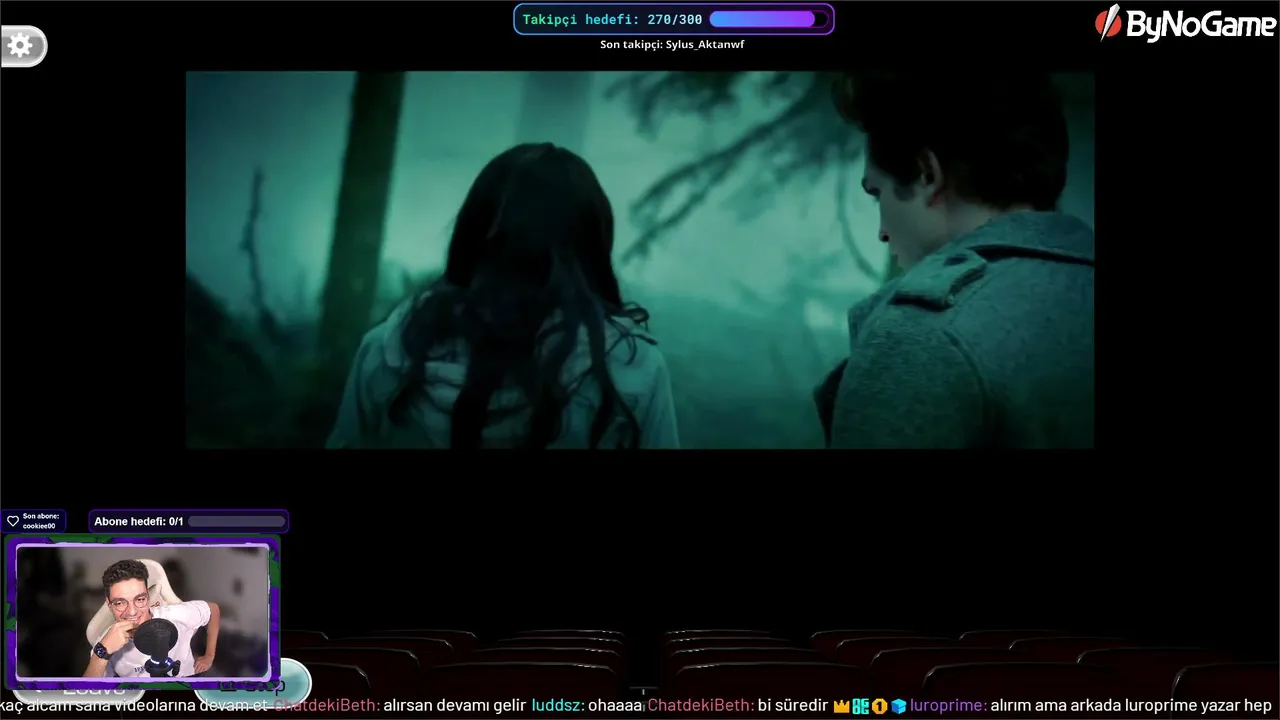Click 'Son takipçi: Sylus_Aktanwf' text

[672, 45]
